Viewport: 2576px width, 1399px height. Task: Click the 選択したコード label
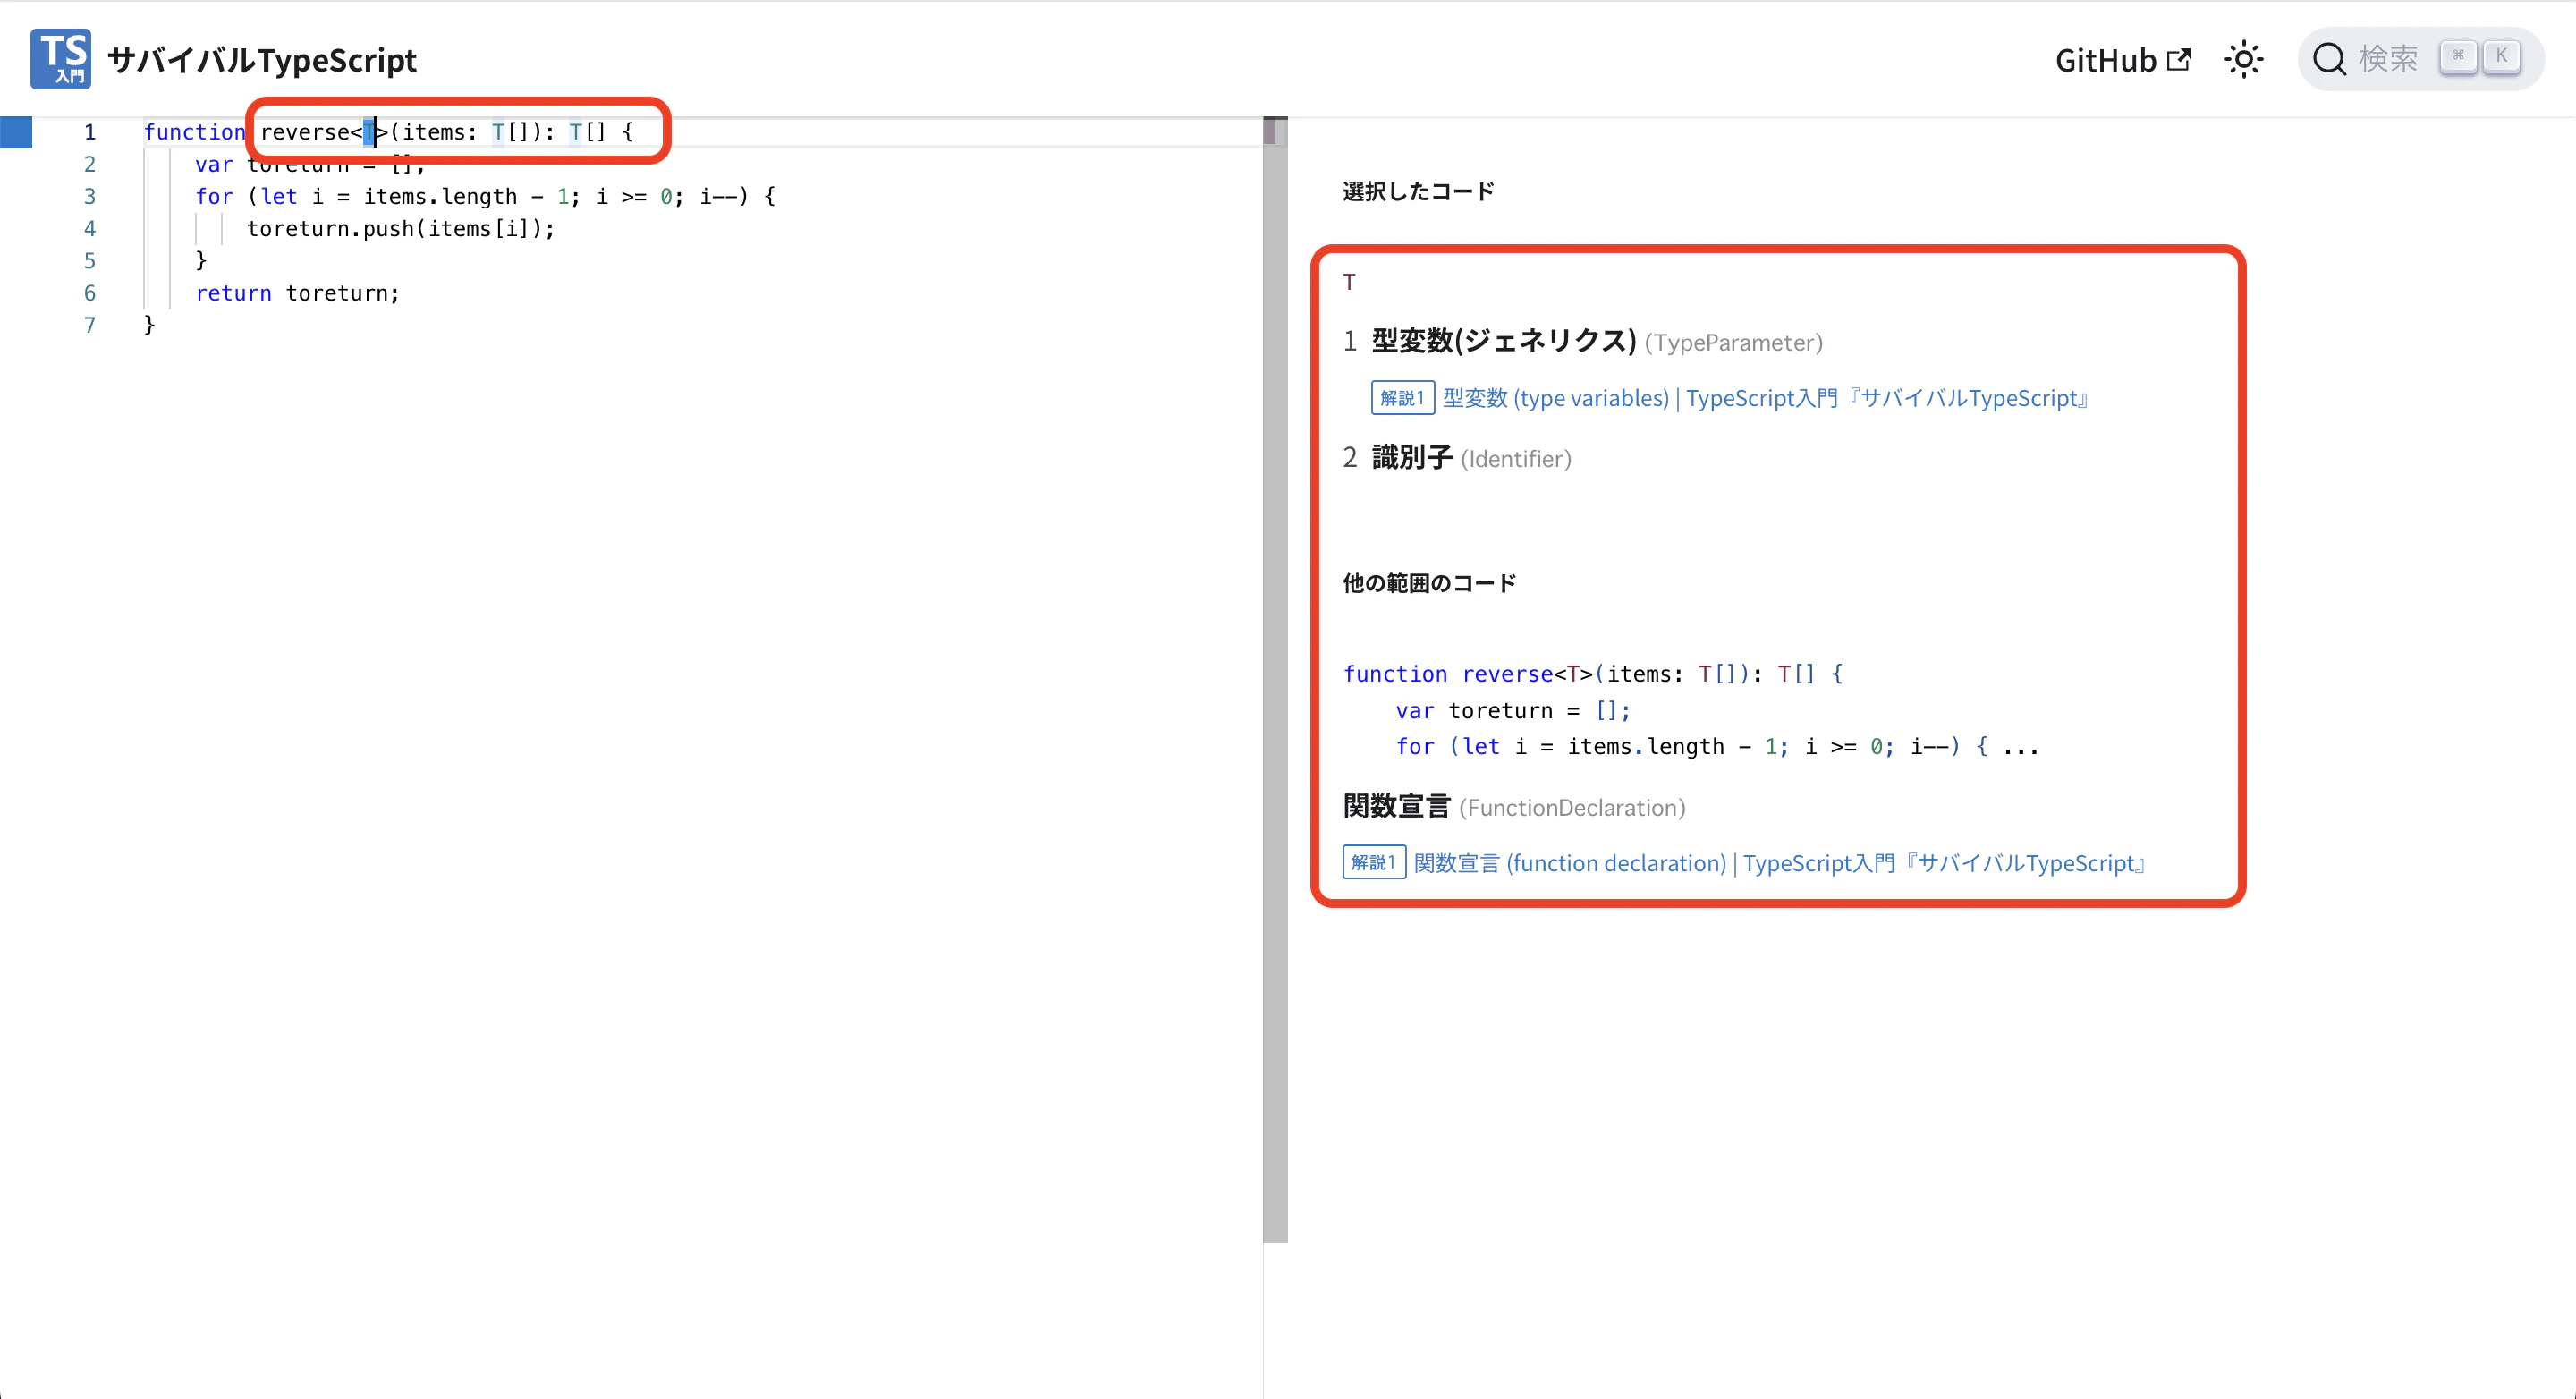1418,191
